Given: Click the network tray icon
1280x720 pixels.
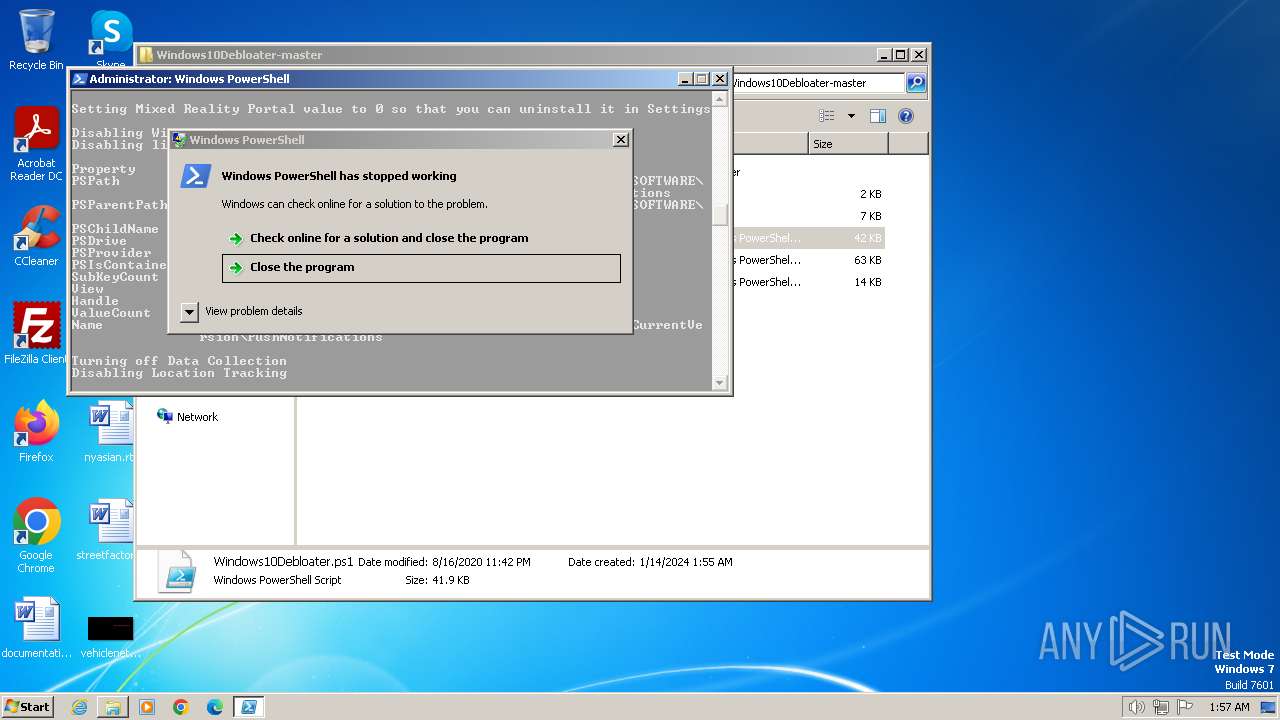Looking at the screenshot, I should [x=1161, y=707].
